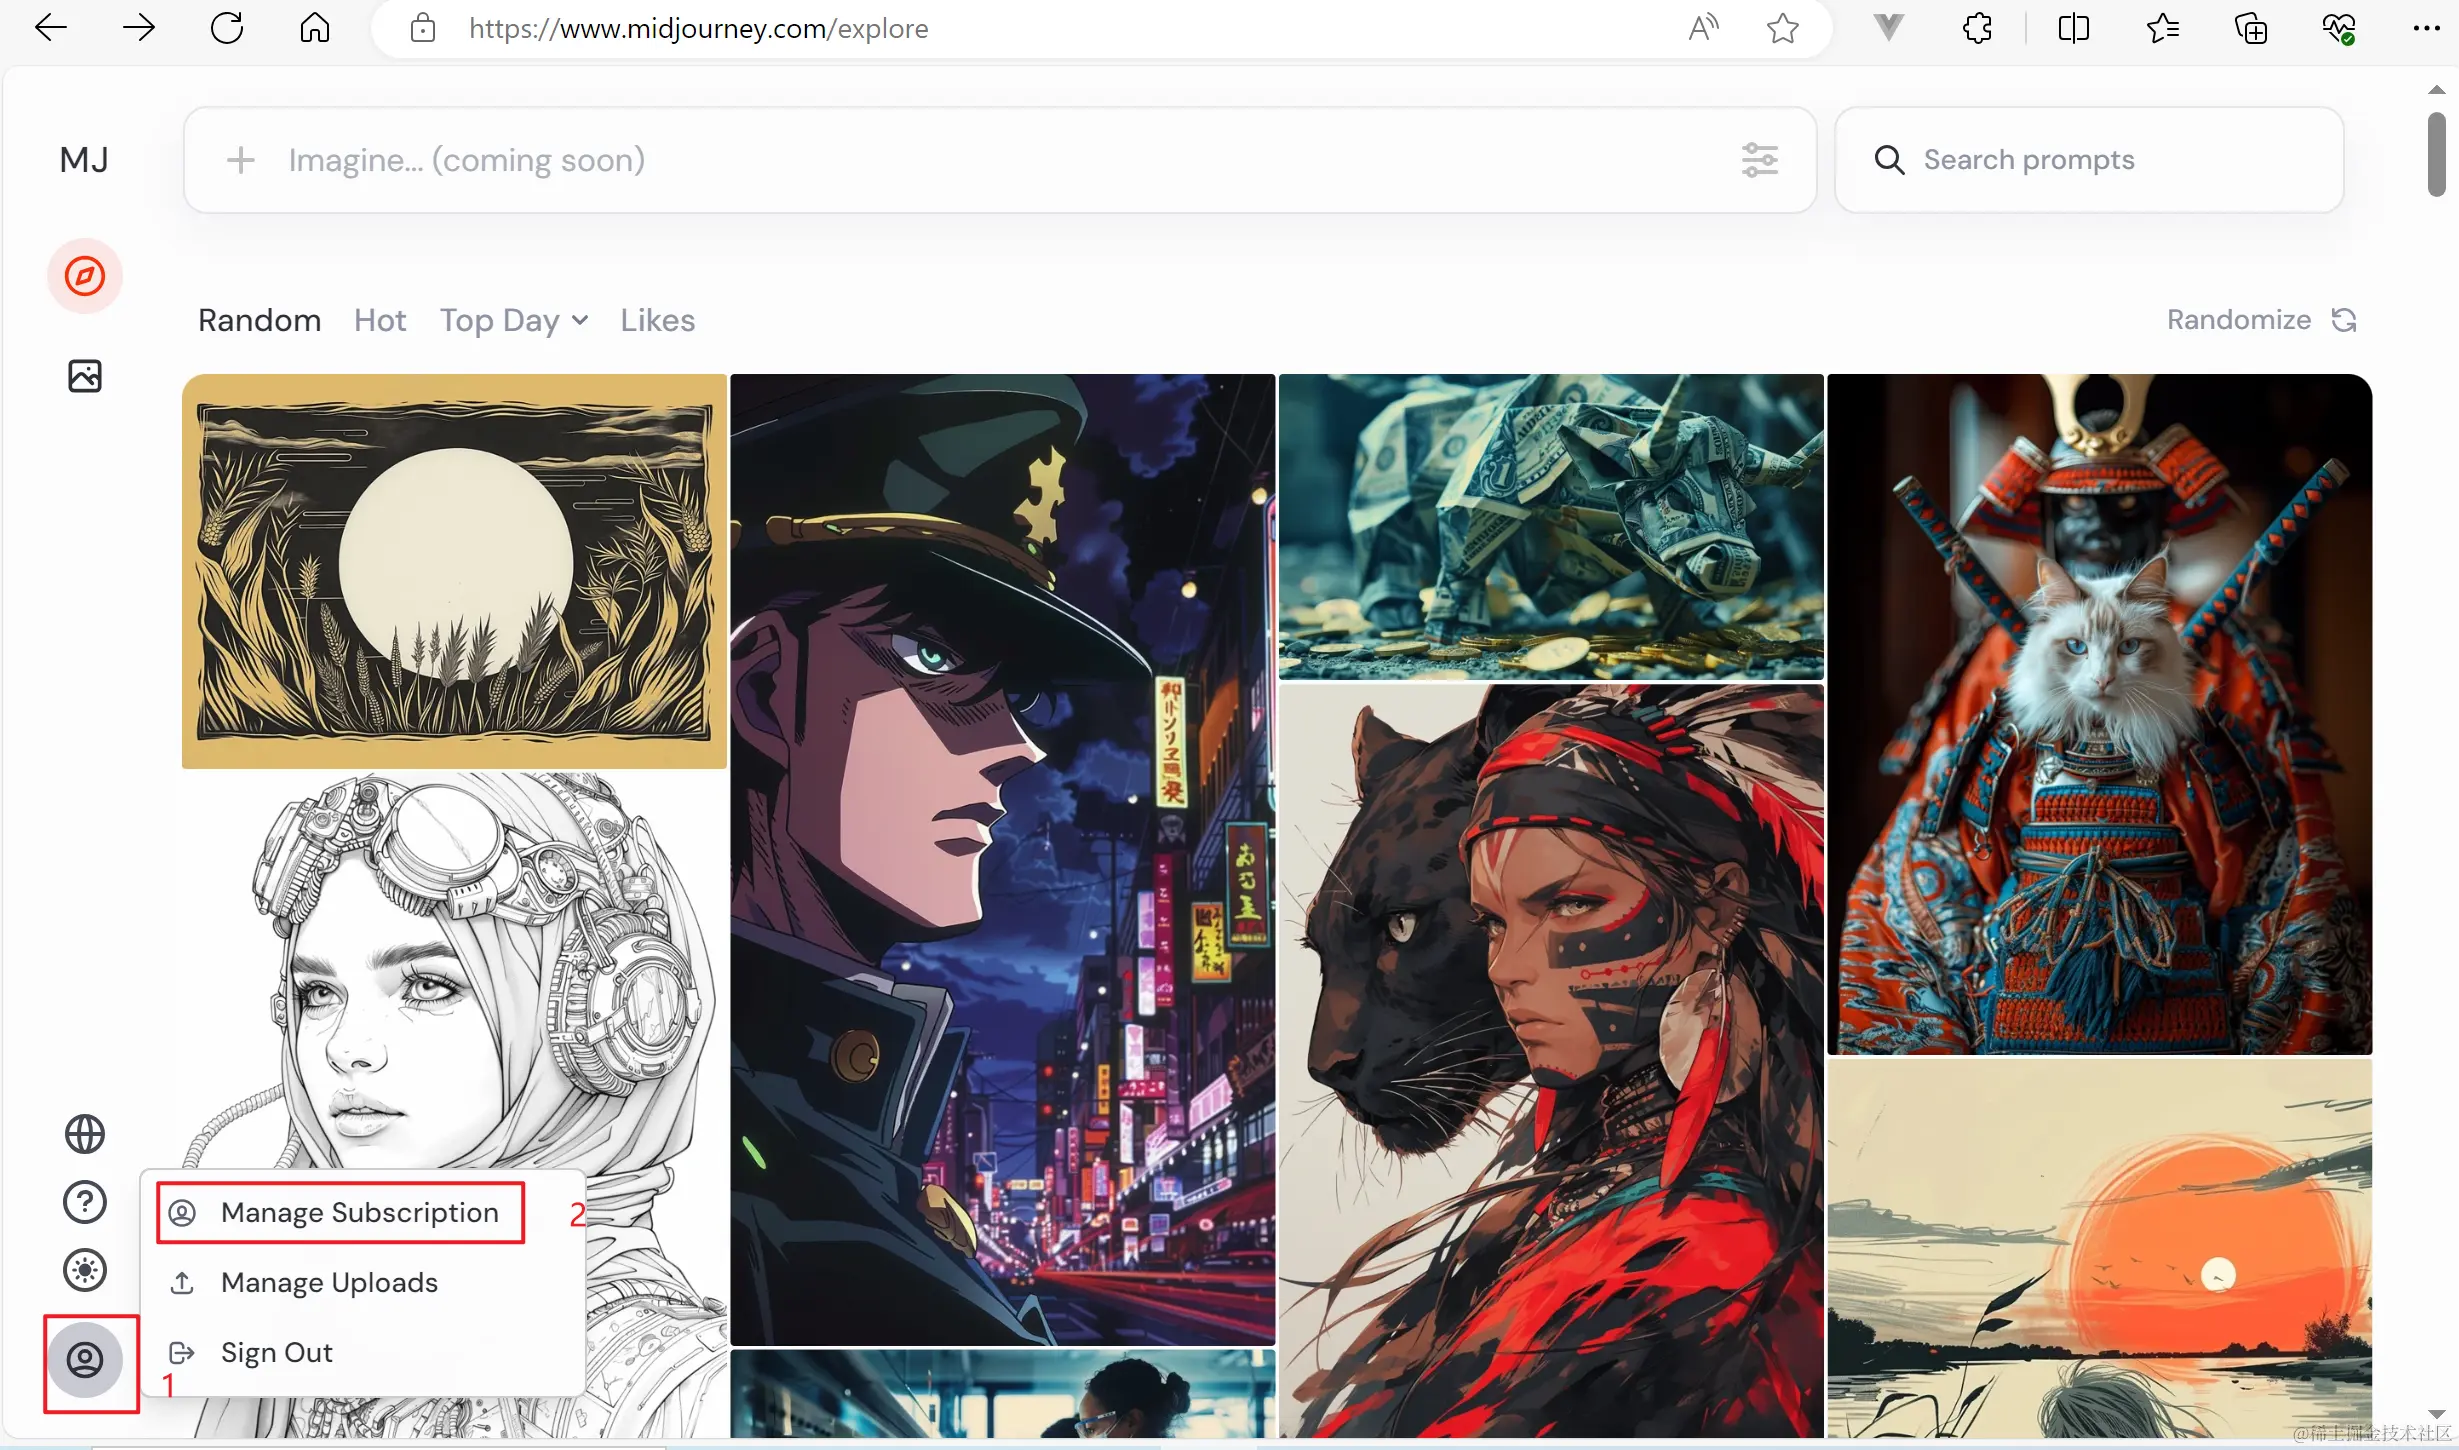The height and width of the screenshot is (1450, 2459).
Task: Favorite this page with star icon
Action: point(1782,28)
